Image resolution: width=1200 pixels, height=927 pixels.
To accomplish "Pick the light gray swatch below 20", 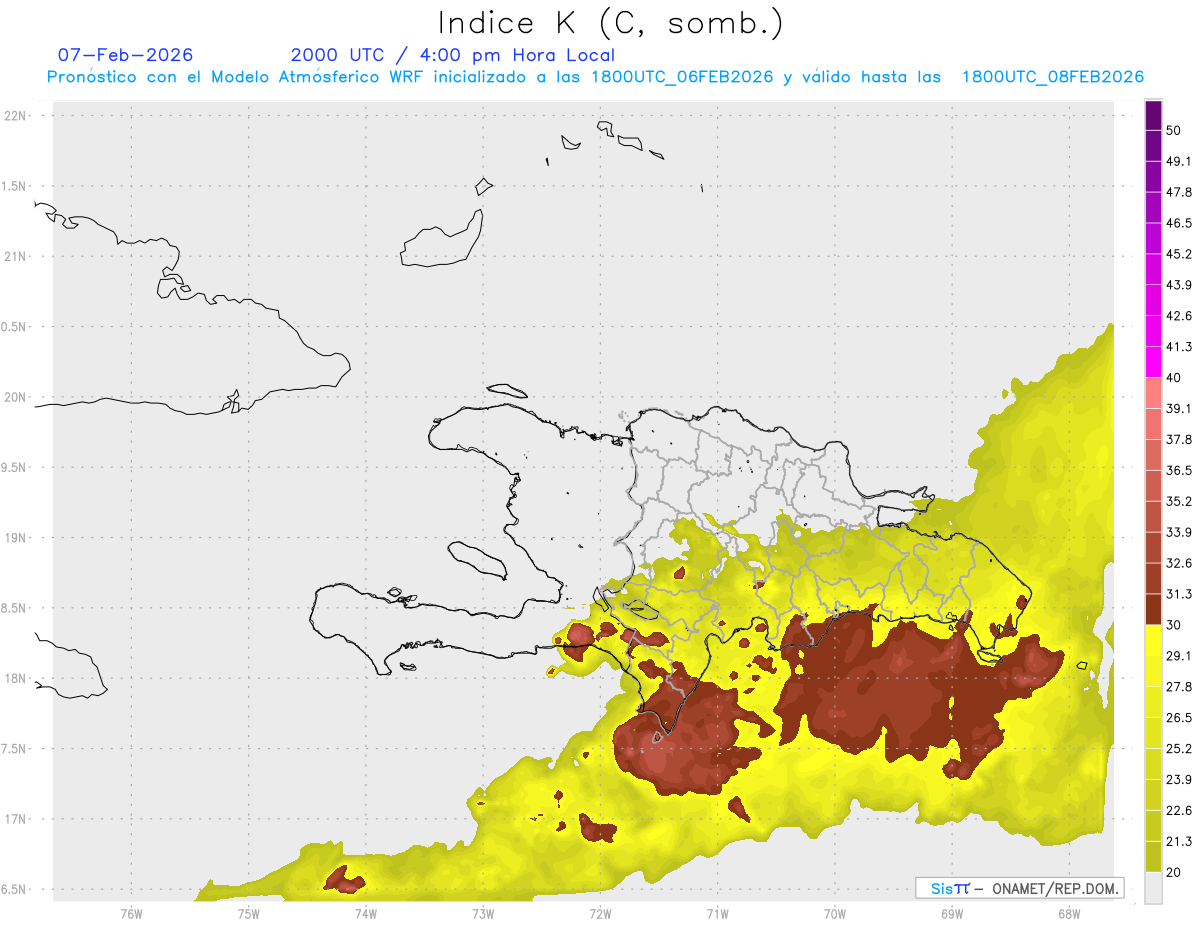I will click(1153, 888).
